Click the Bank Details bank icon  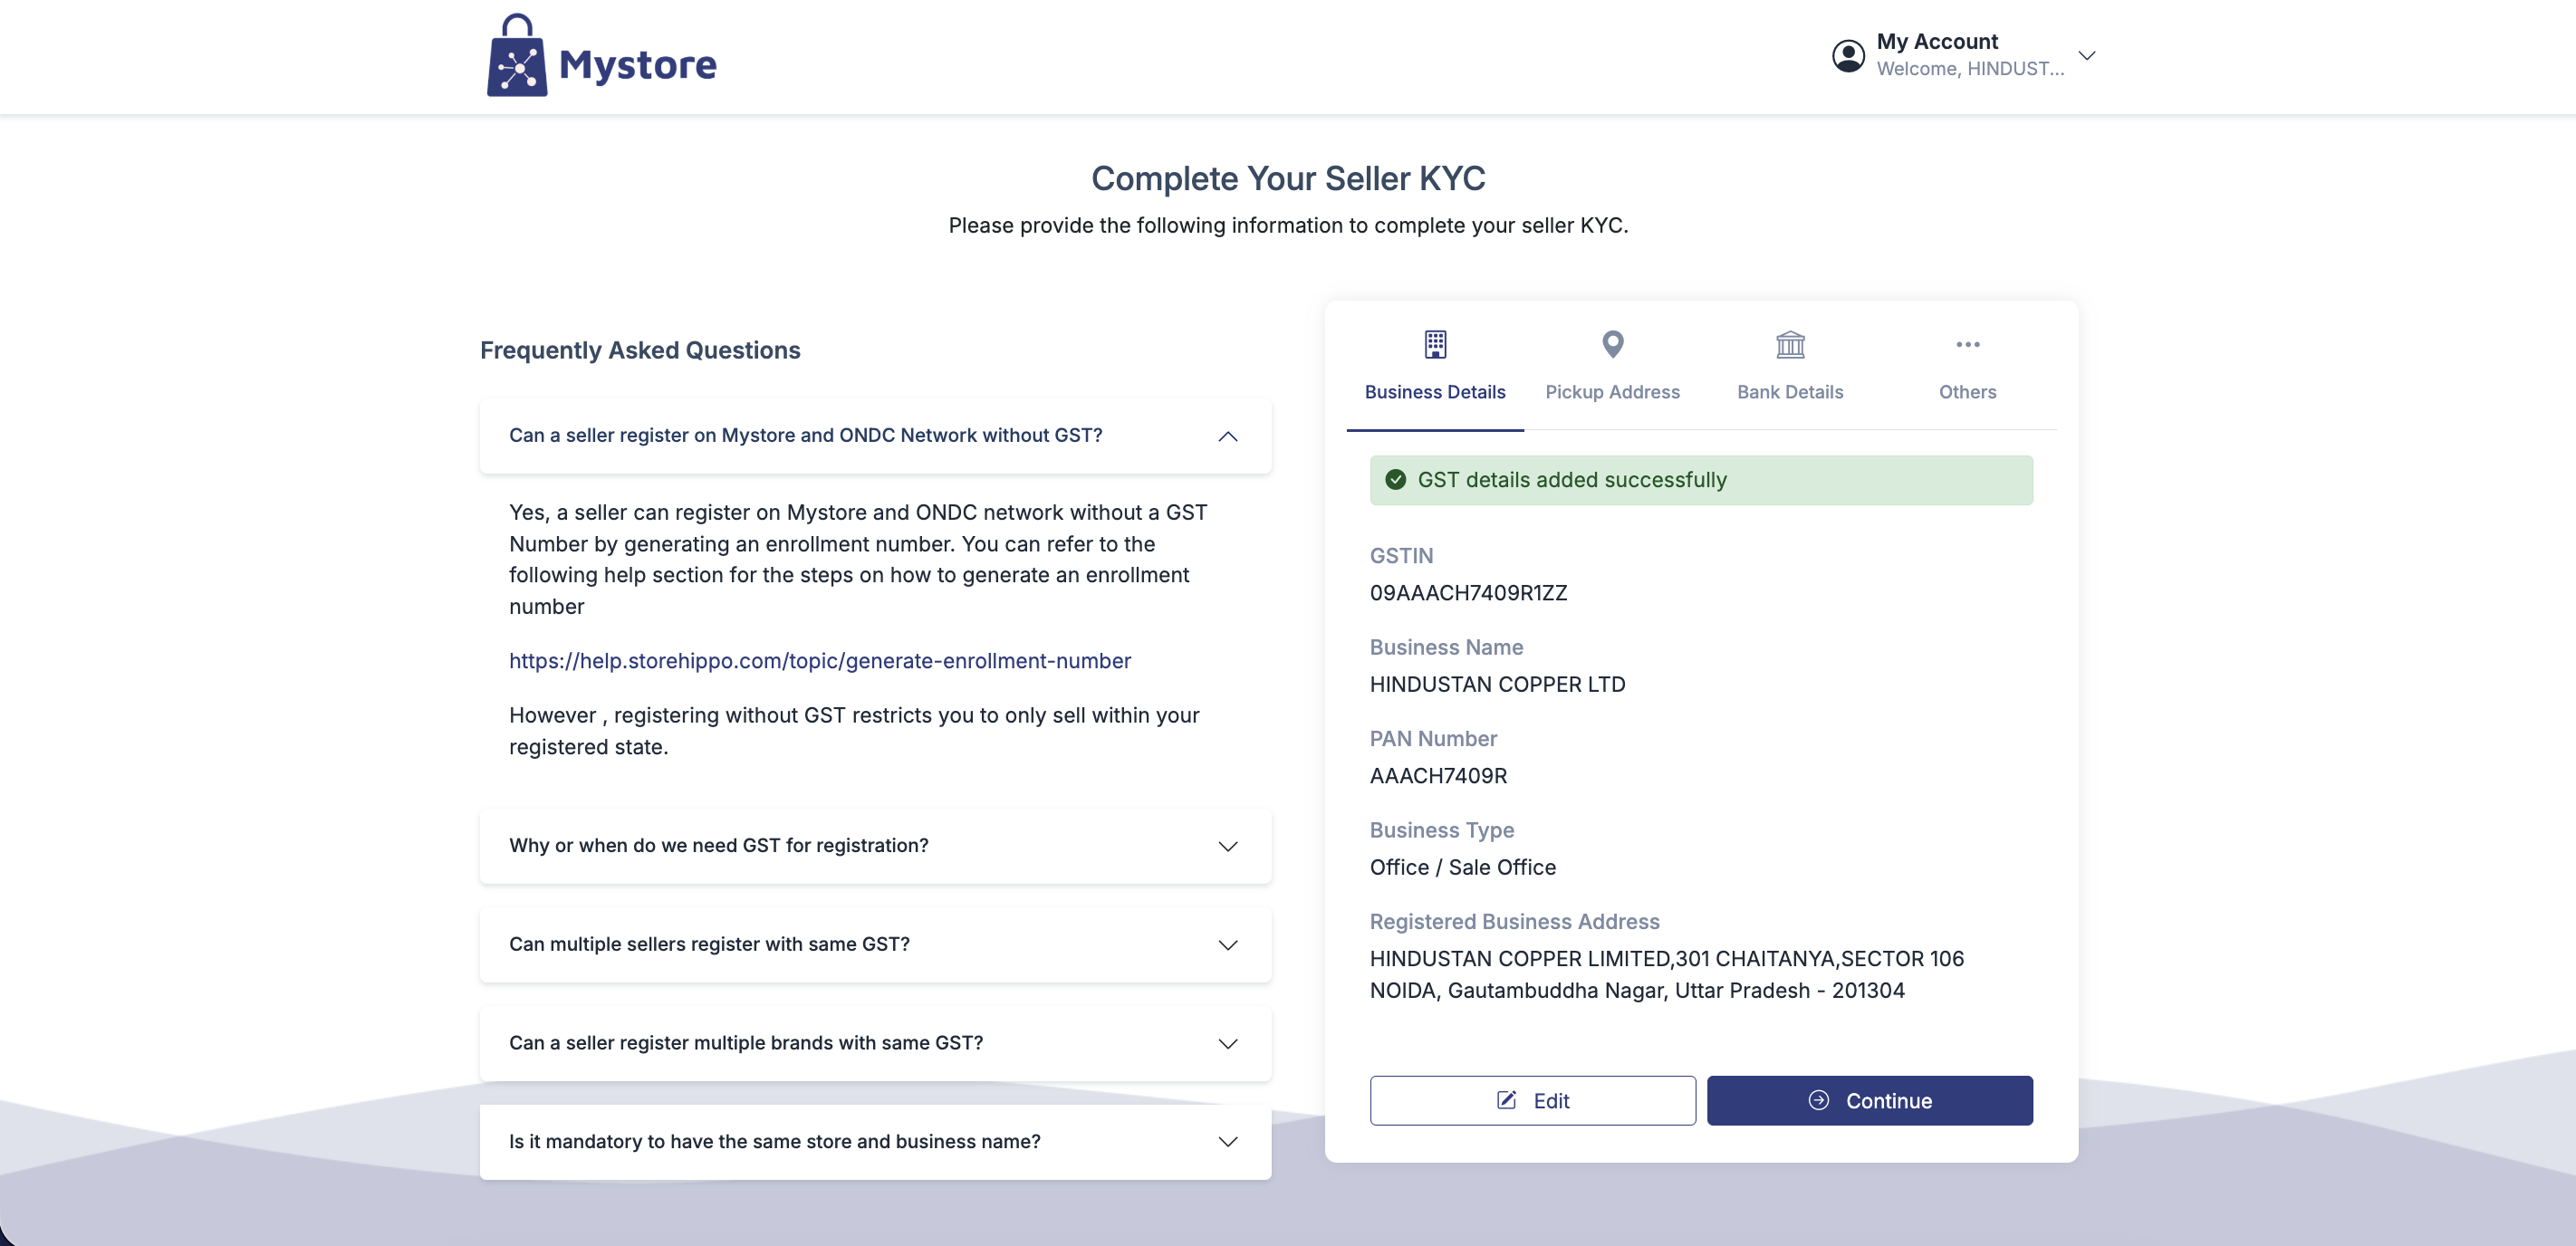click(x=1789, y=345)
